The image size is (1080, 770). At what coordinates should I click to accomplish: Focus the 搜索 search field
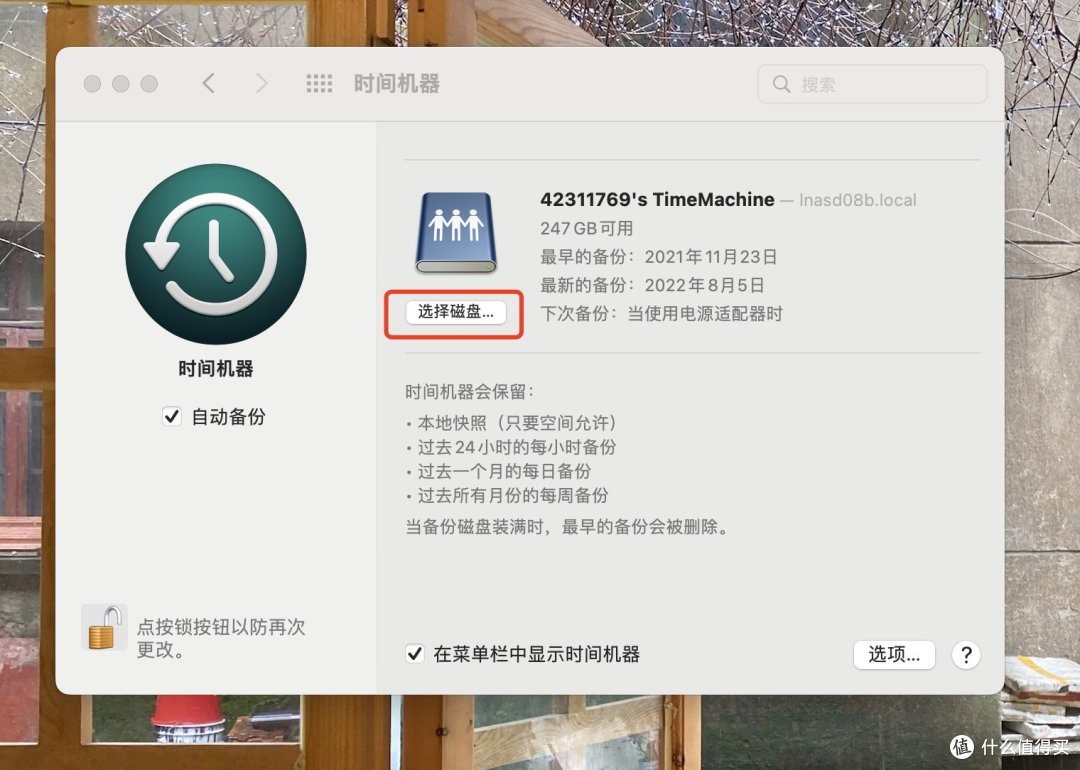872,84
